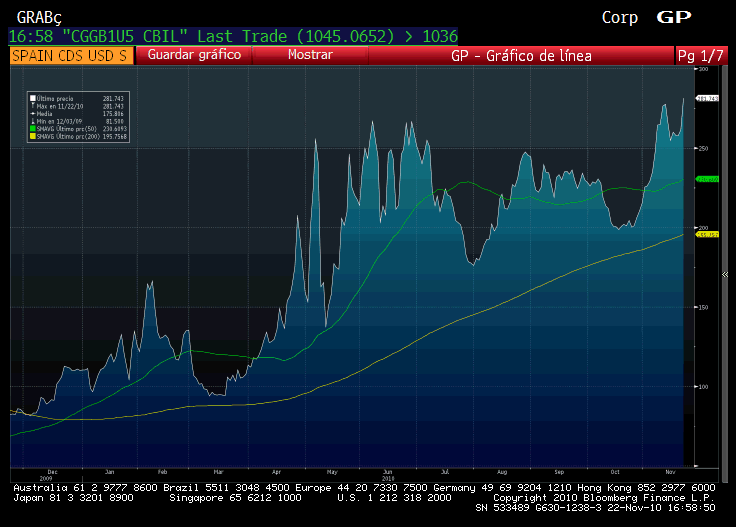Click the GP function label at top right

(674, 17)
